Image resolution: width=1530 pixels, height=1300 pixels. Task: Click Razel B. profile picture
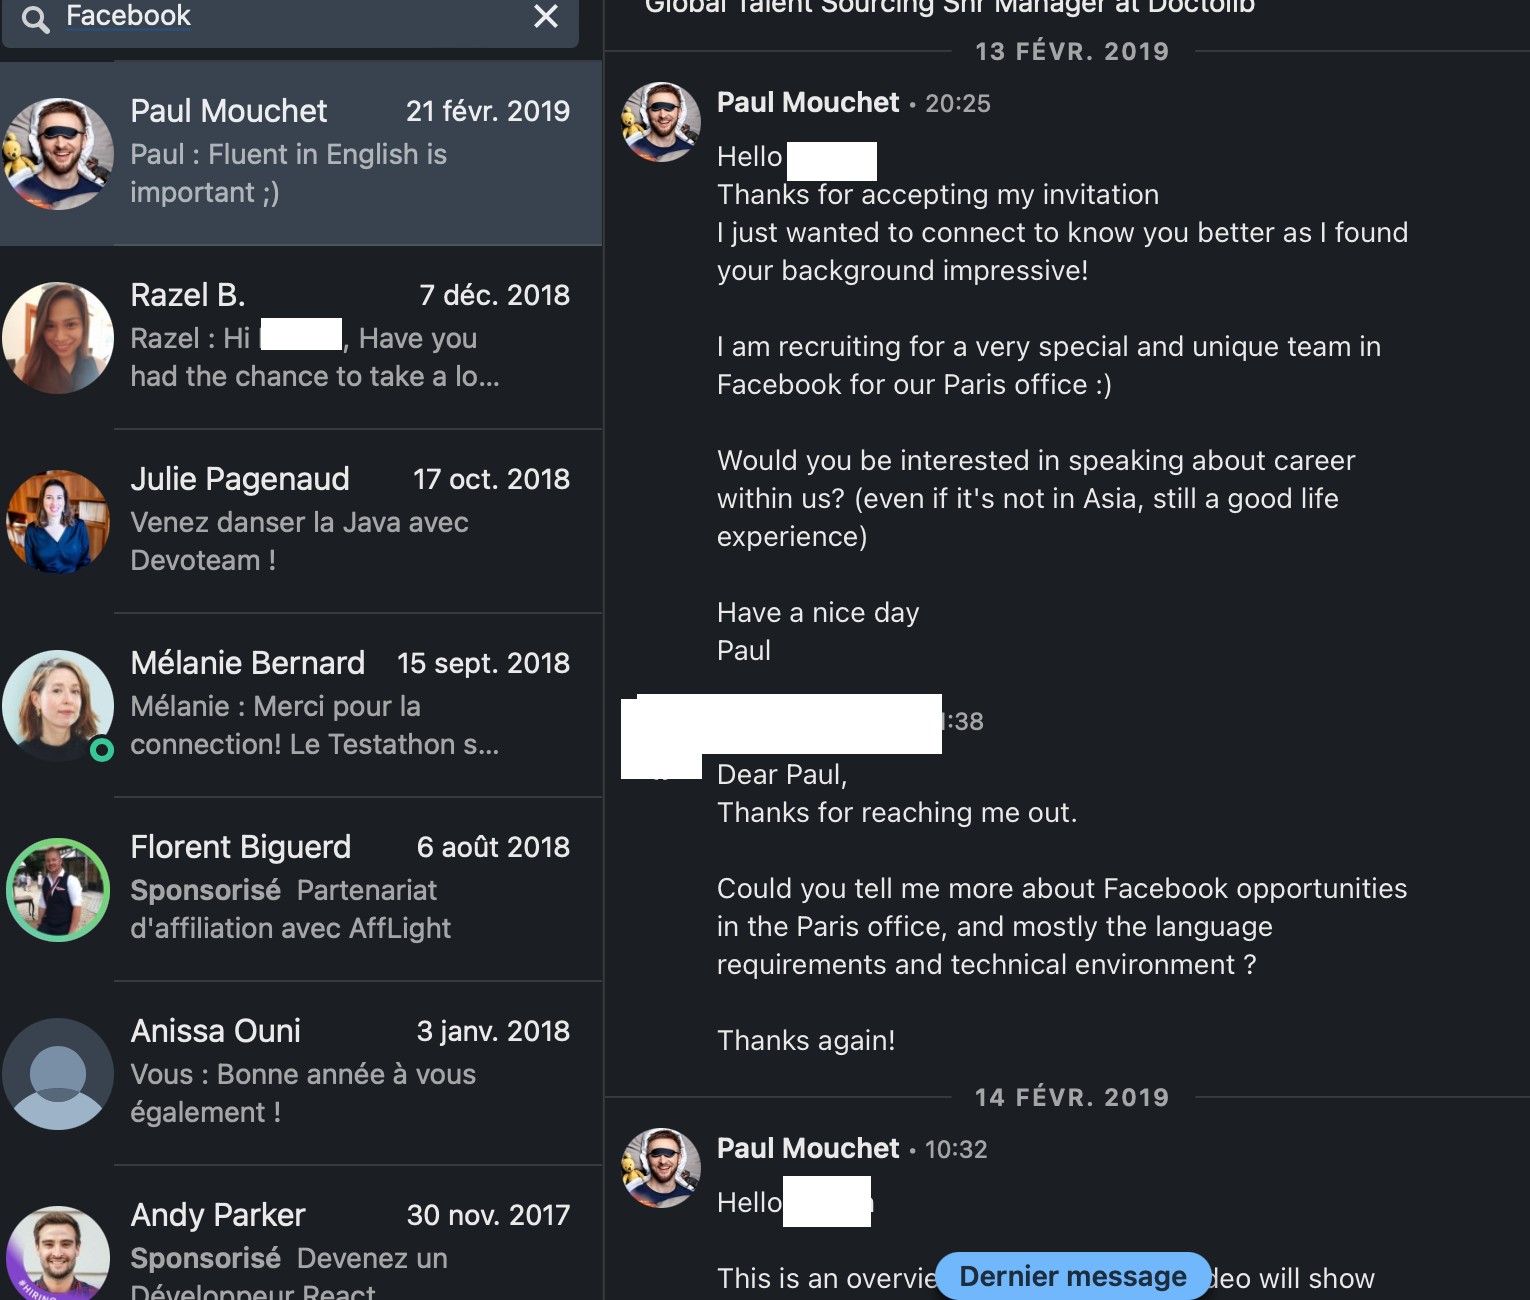coord(58,338)
